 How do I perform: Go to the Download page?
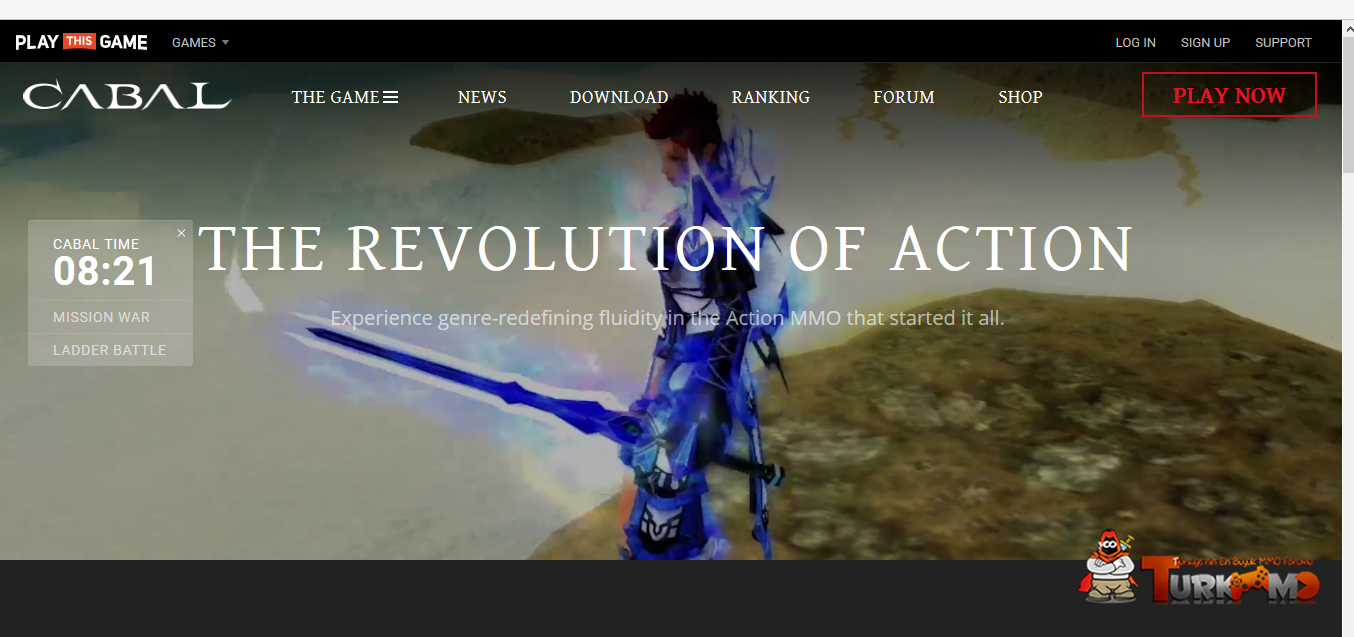pos(619,97)
